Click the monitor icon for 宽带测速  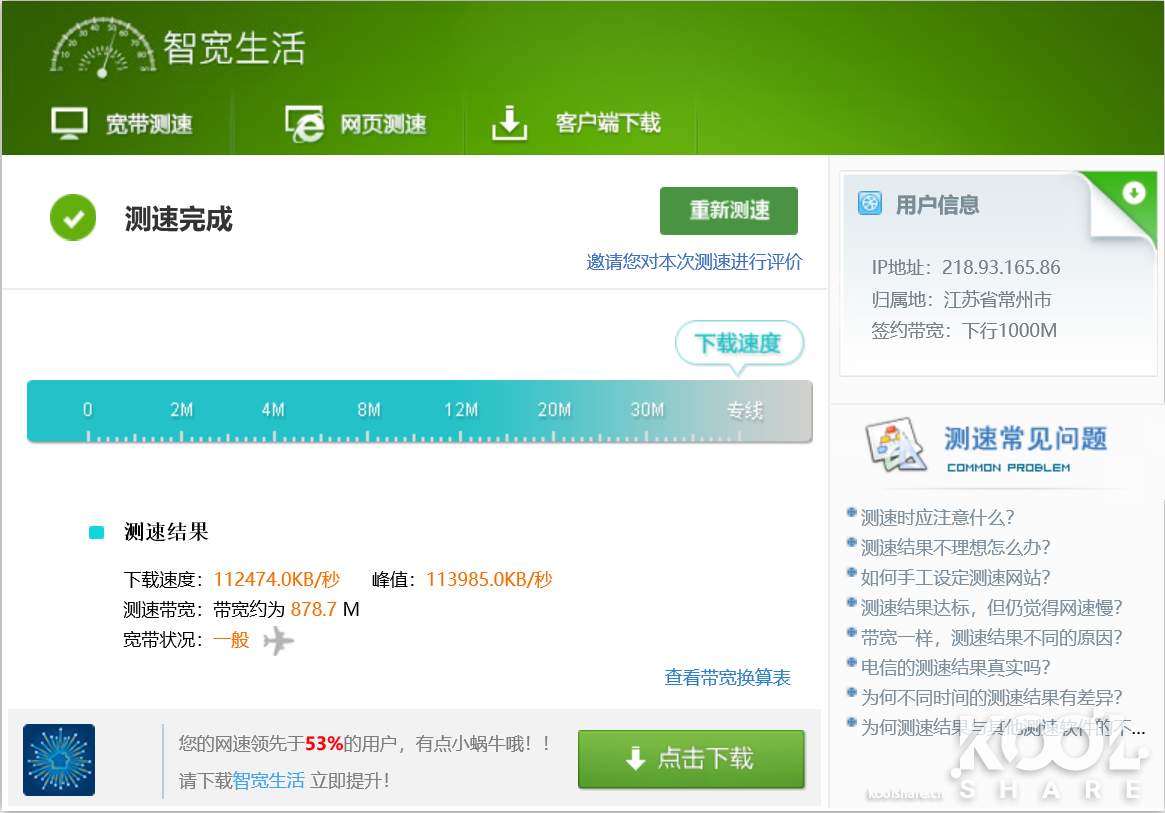click(x=69, y=123)
